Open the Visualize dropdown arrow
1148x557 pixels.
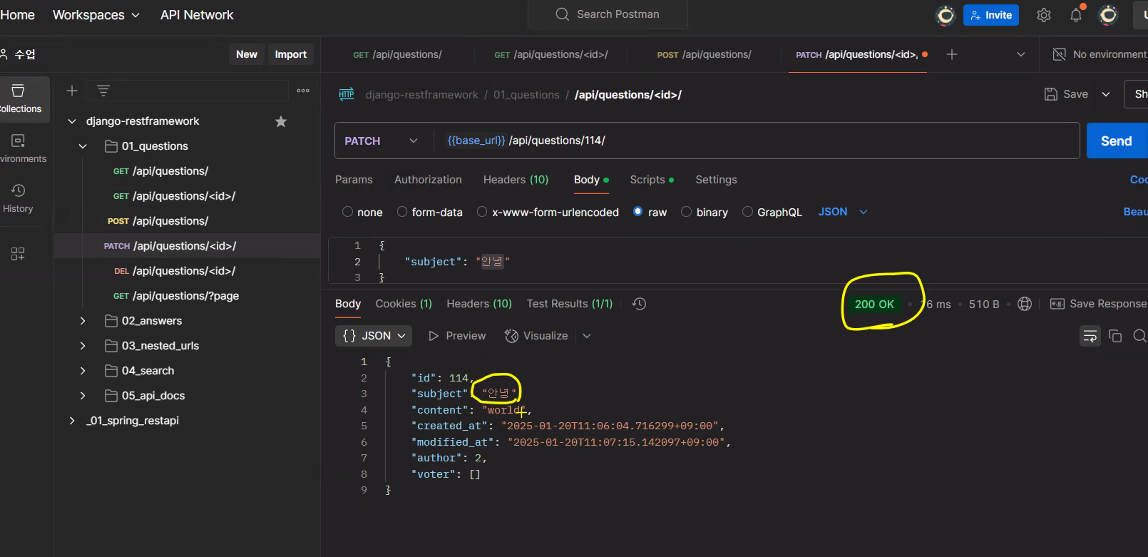pyautogui.click(x=586, y=336)
